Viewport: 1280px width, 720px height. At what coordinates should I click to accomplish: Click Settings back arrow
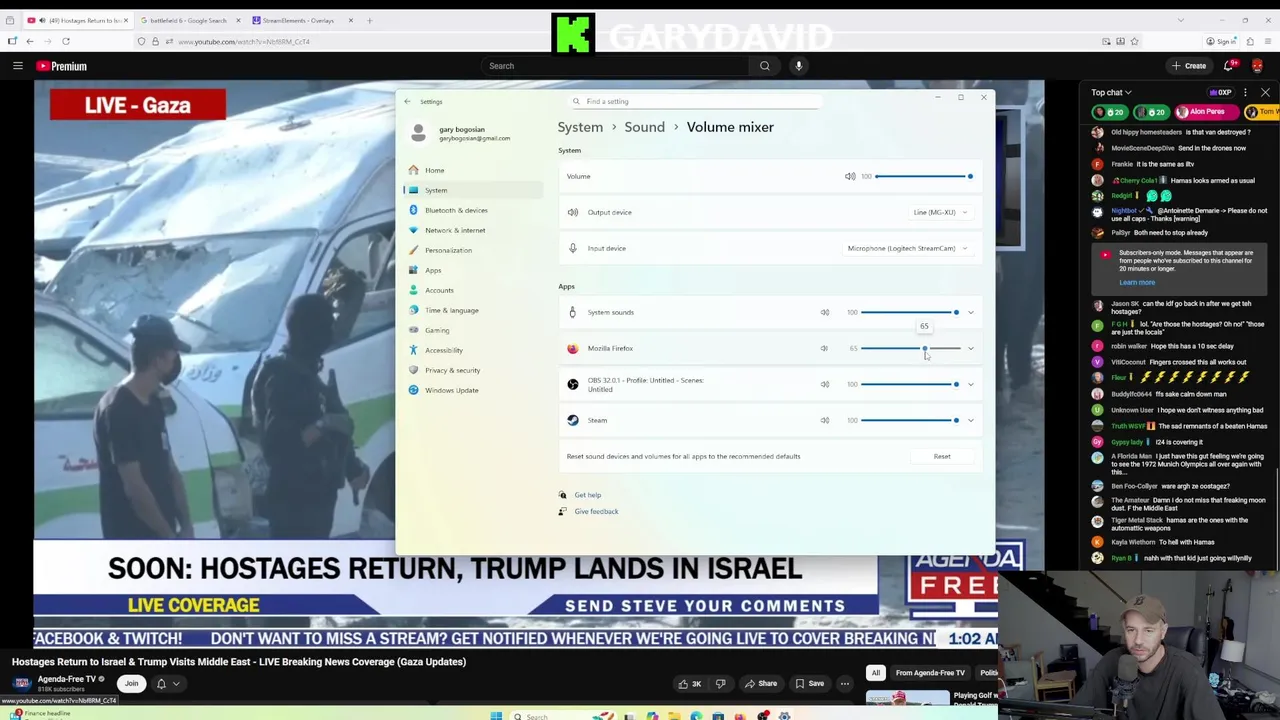click(x=406, y=101)
